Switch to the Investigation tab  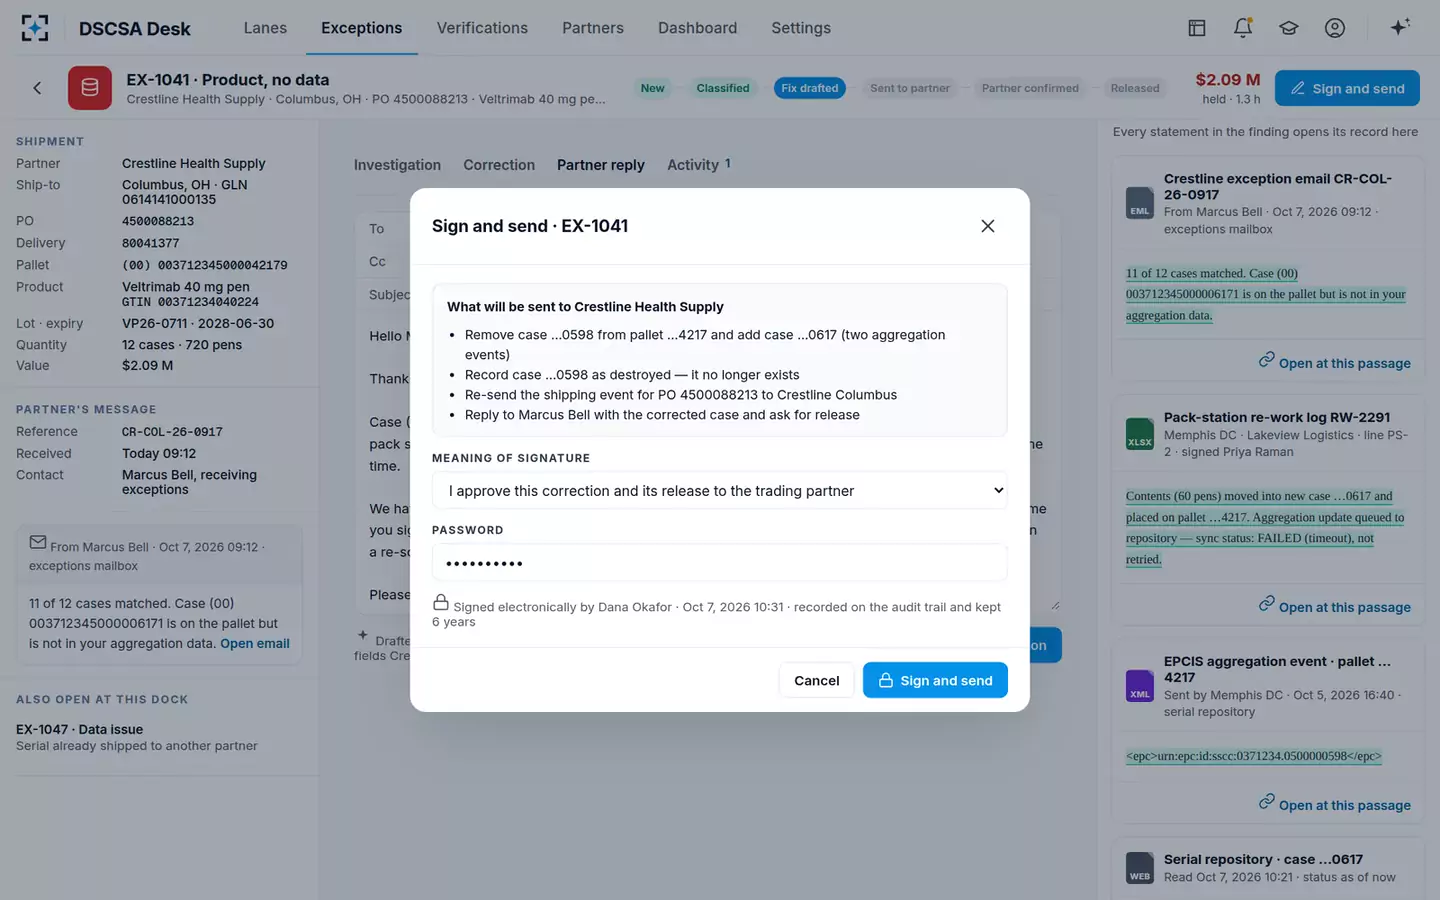[x=397, y=165]
